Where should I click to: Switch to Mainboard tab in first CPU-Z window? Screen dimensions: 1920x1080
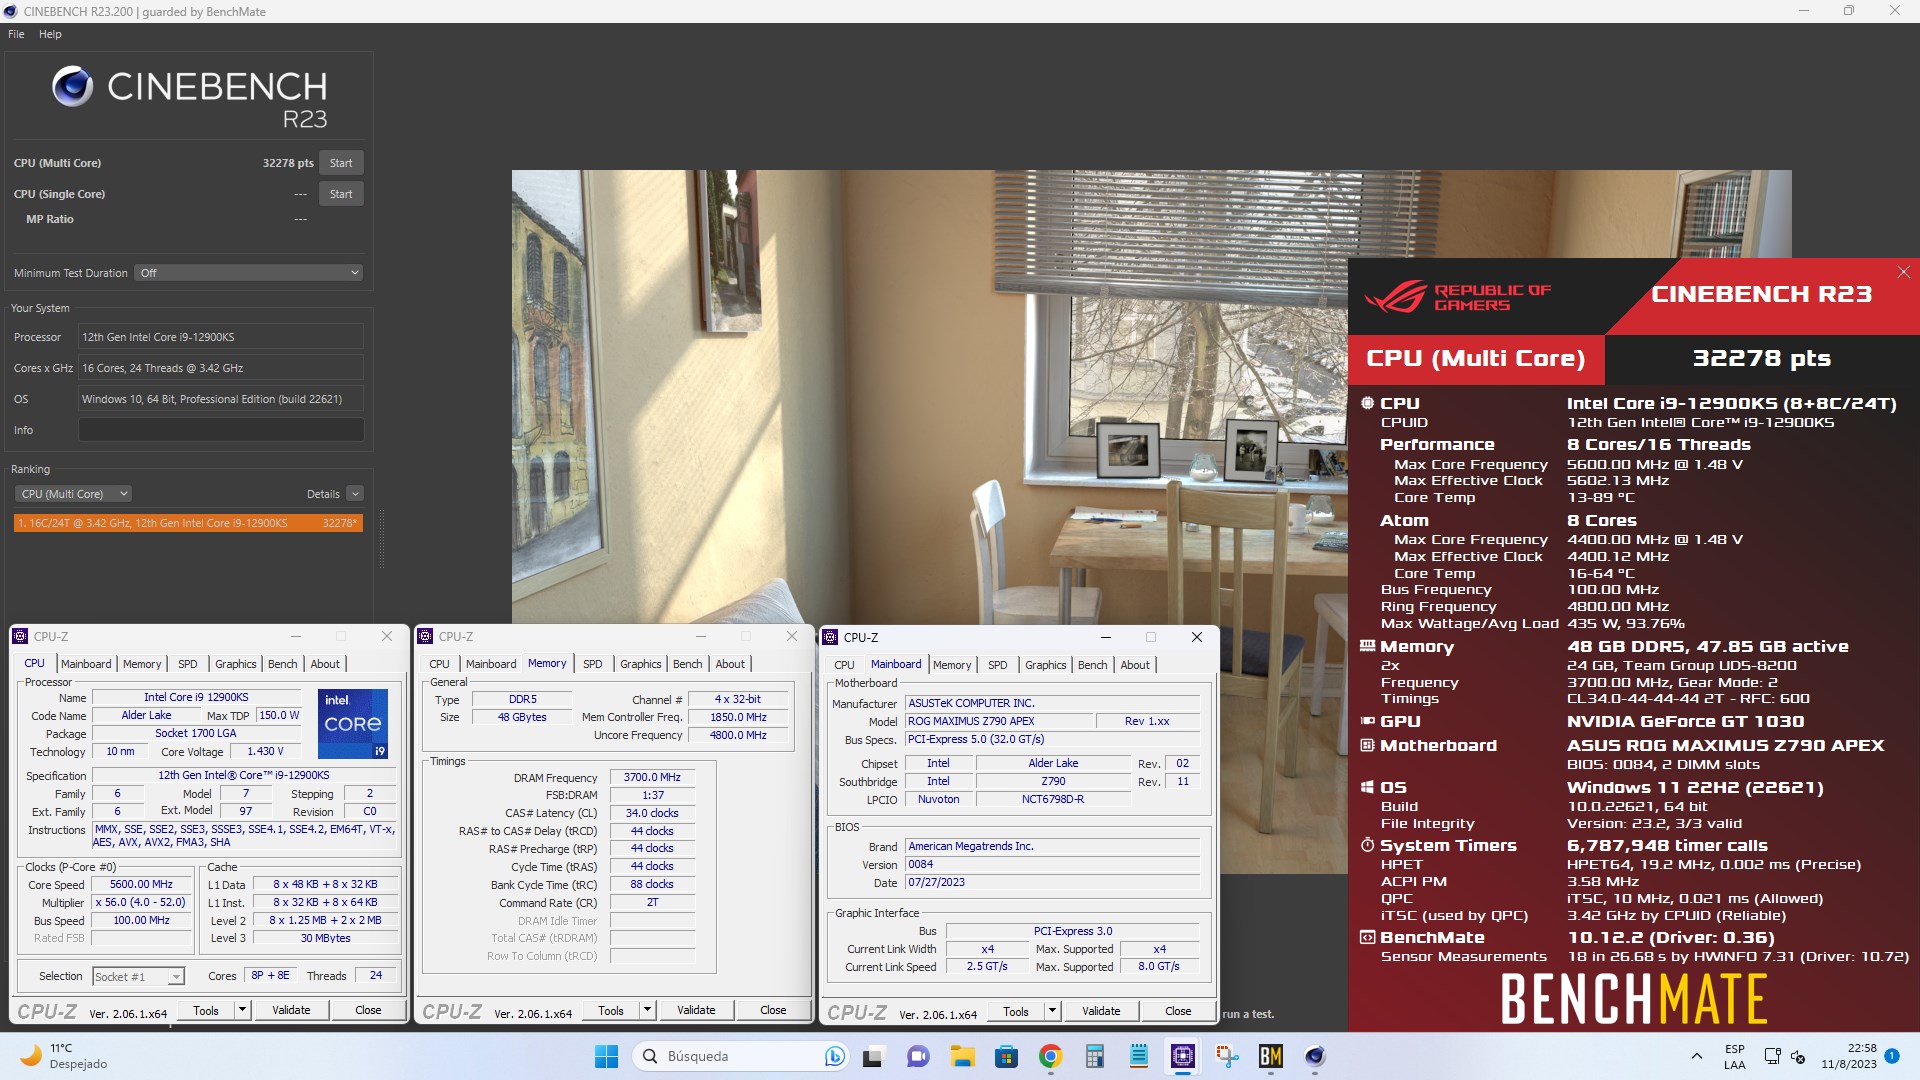(86, 664)
